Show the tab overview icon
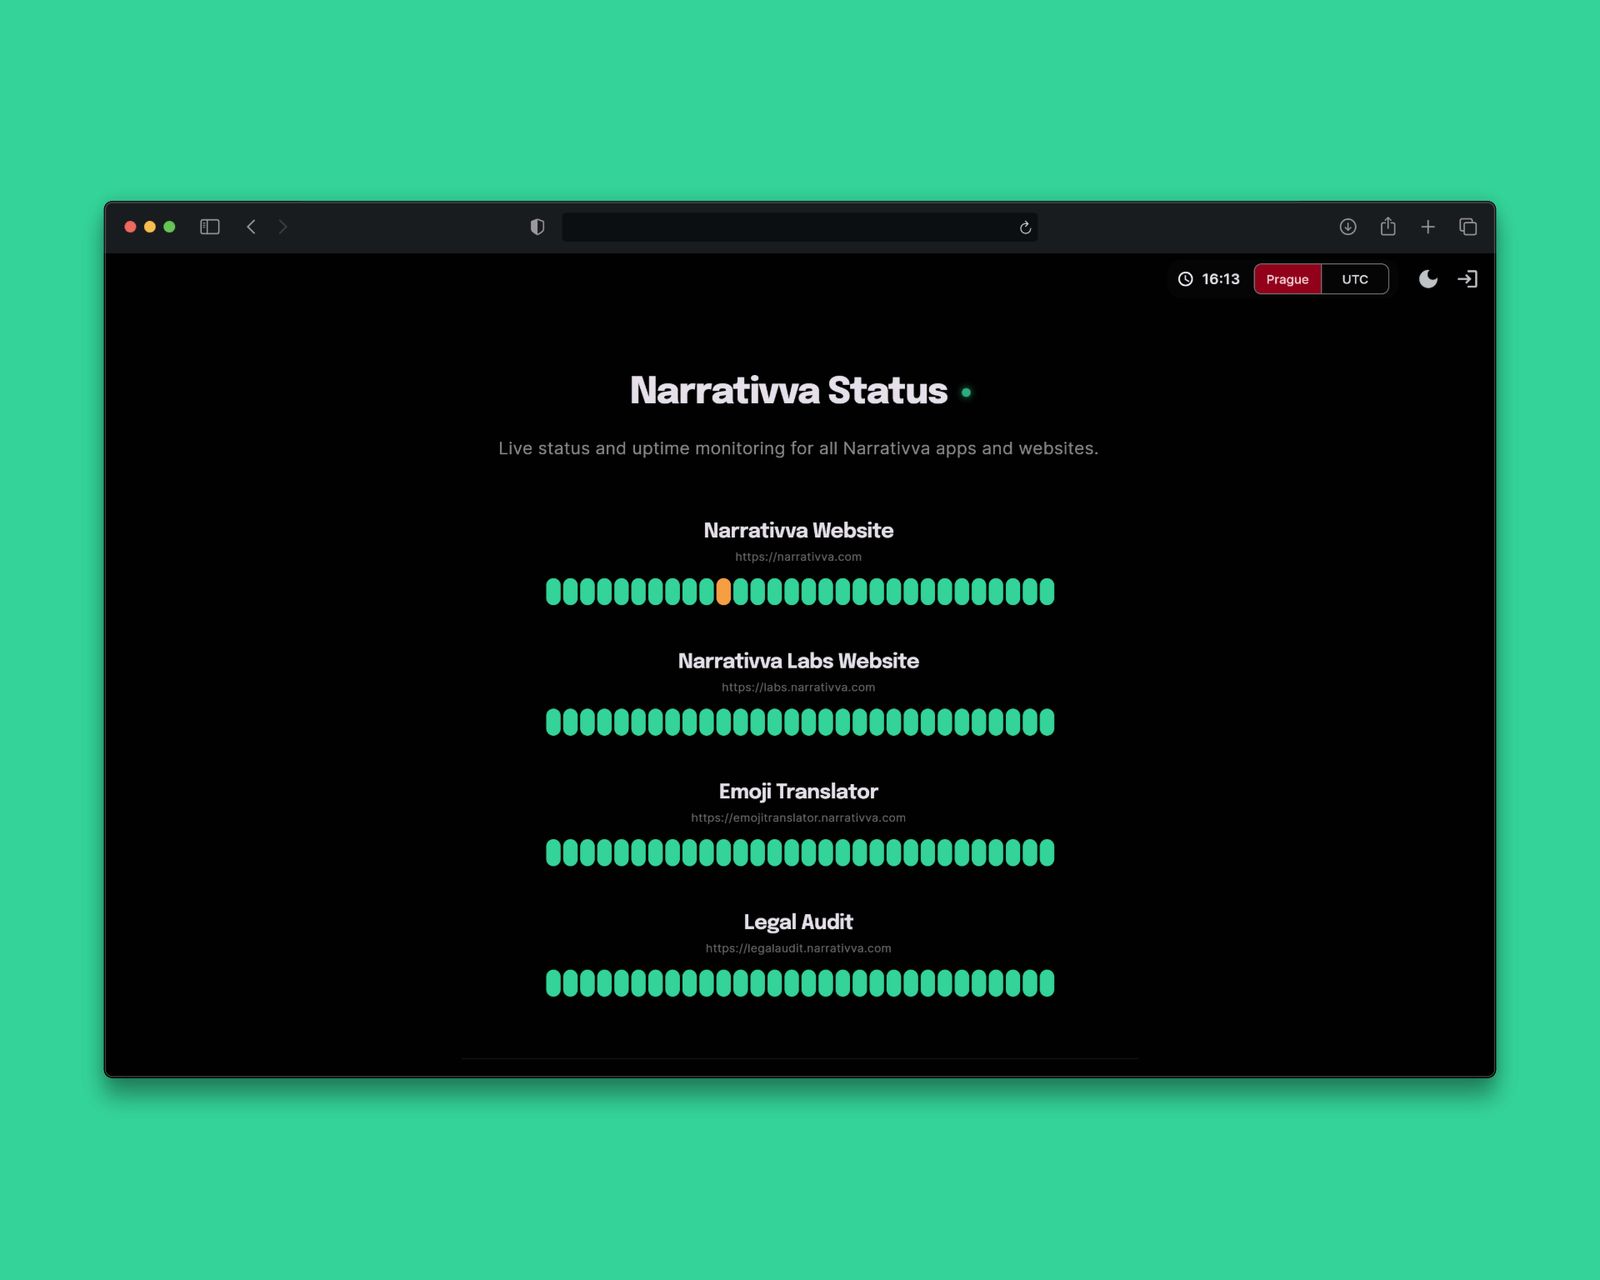The height and width of the screenshot is (1280, 1600). click(x=1468, y=227)
